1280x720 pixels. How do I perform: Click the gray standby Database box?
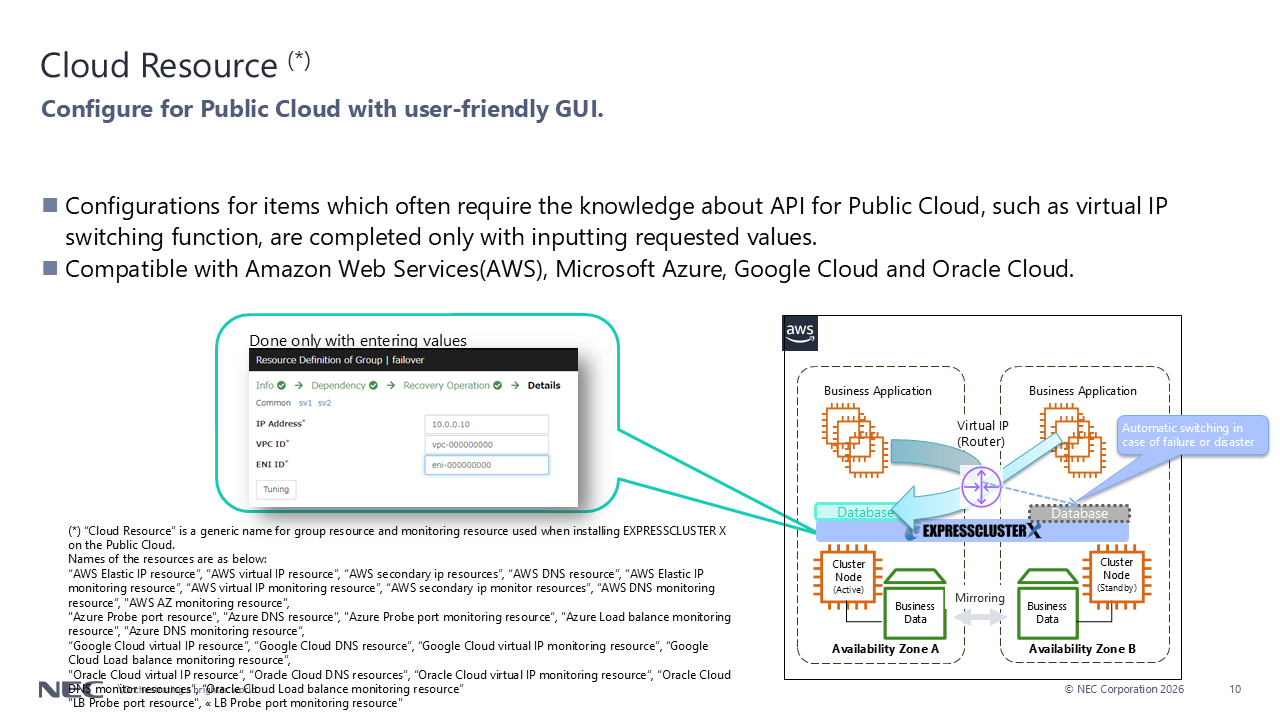[1079, 513]
